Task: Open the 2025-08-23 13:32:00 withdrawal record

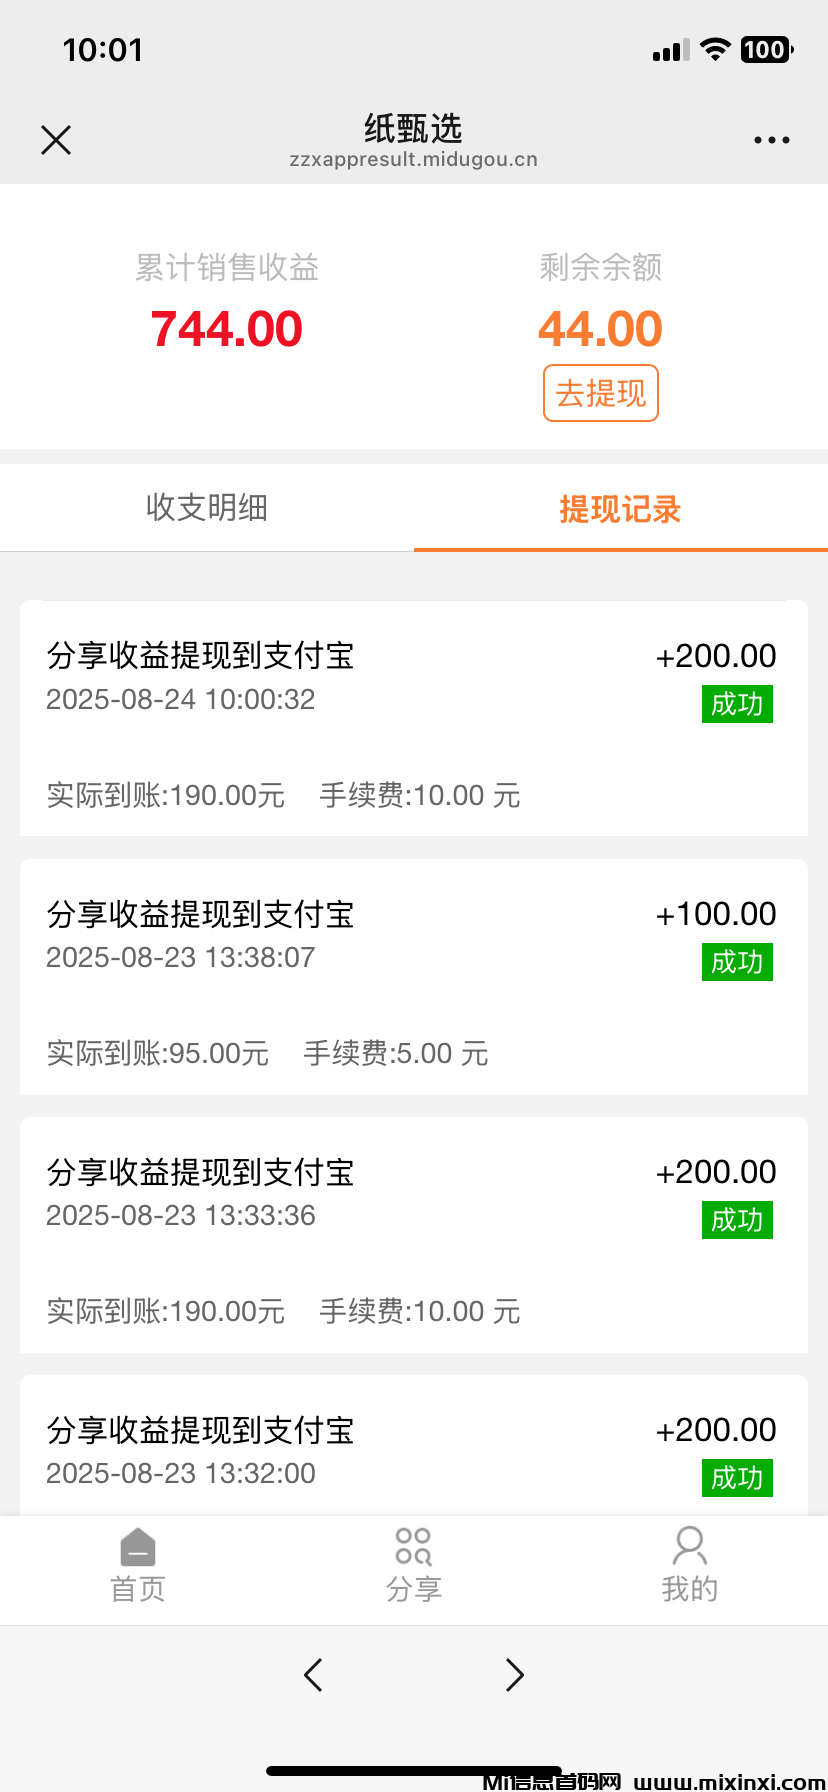Action: (x=413, y=1450)
